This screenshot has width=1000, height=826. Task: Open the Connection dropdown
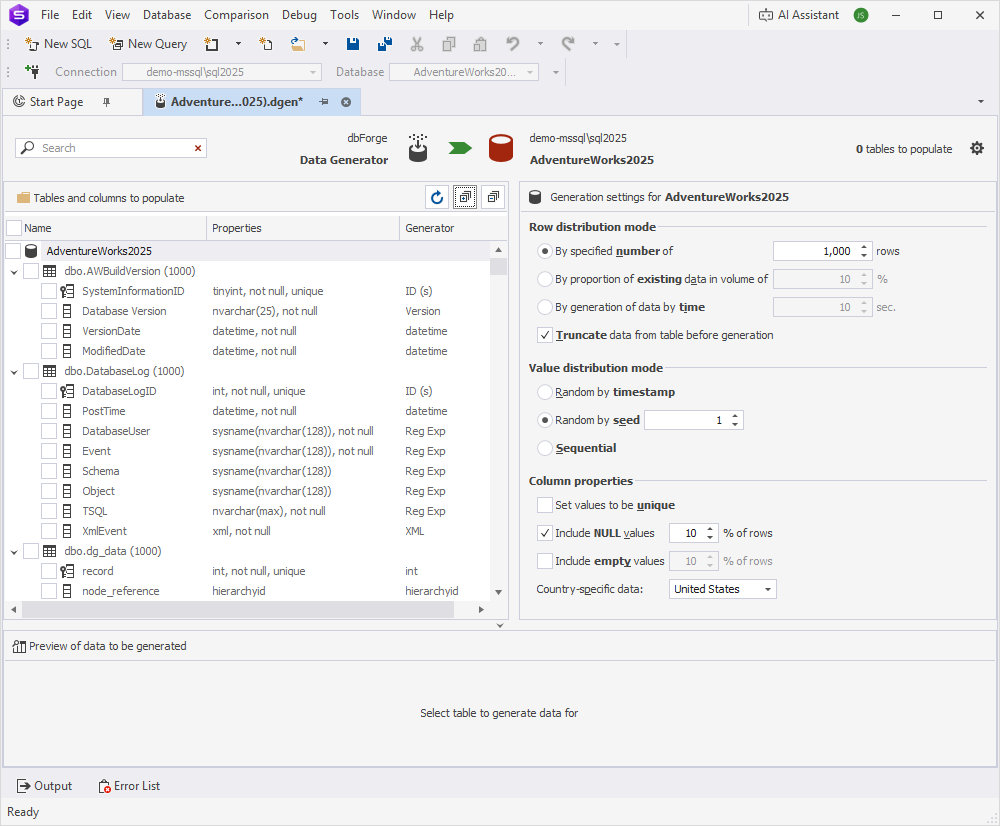click(x=222, y=72)
